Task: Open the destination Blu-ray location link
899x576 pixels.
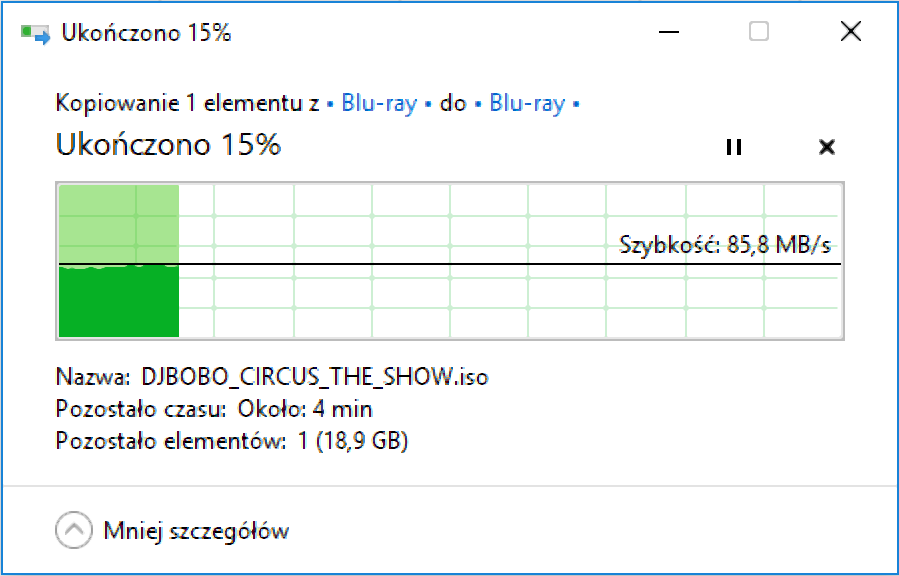Action: pos(527,102)
